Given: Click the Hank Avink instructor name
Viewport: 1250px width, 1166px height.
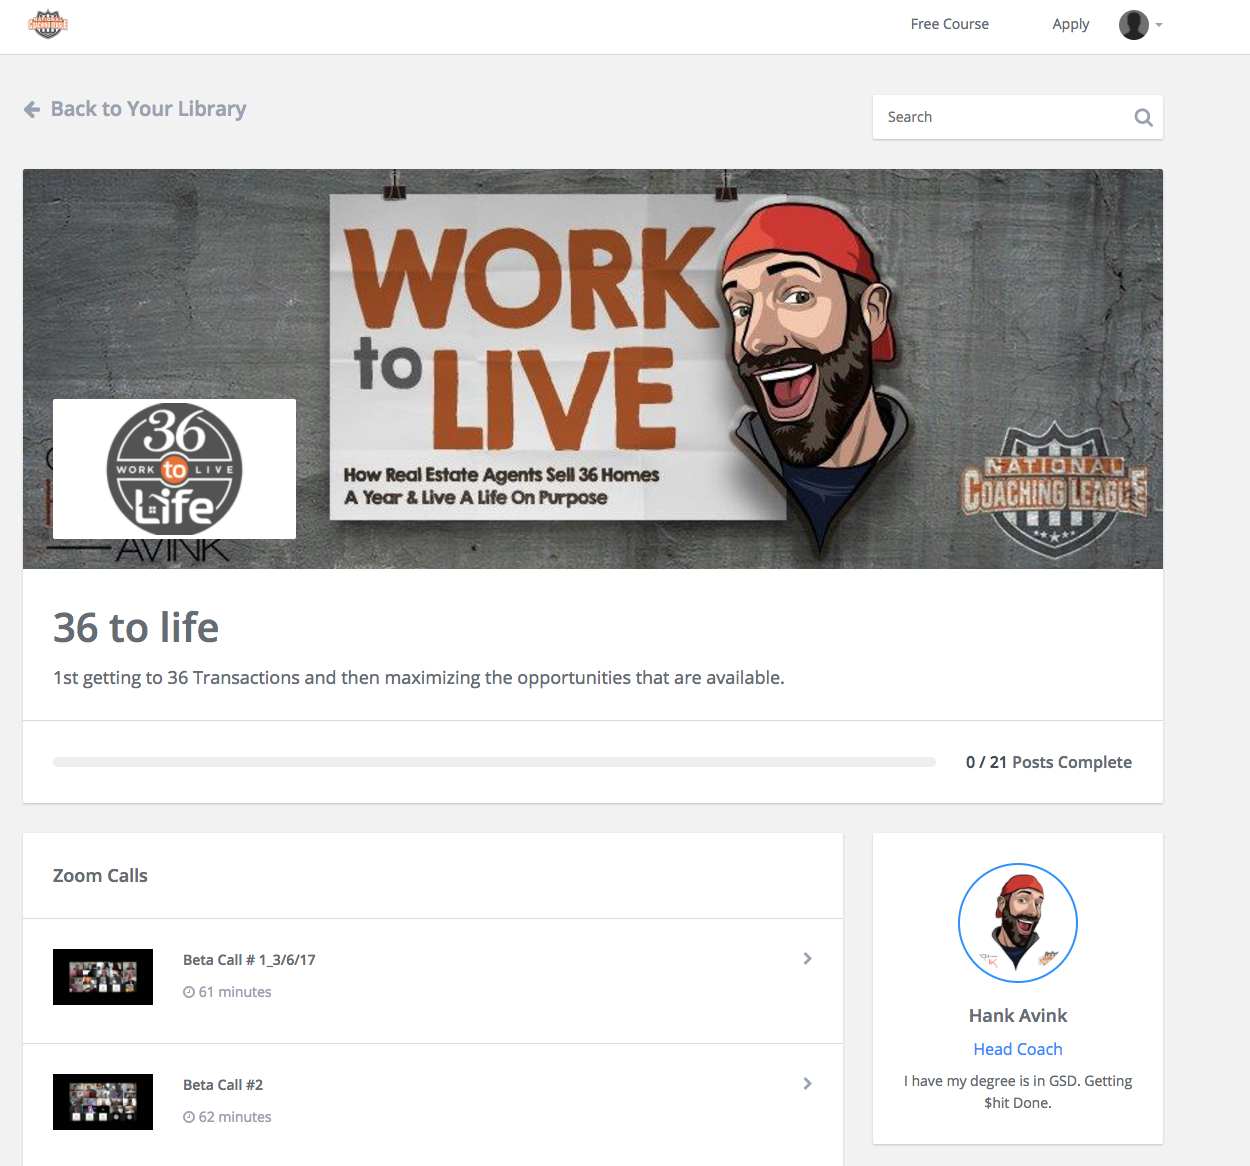Looking at the screenshot, I should pyautogui.click(x=1018, y=1016).
